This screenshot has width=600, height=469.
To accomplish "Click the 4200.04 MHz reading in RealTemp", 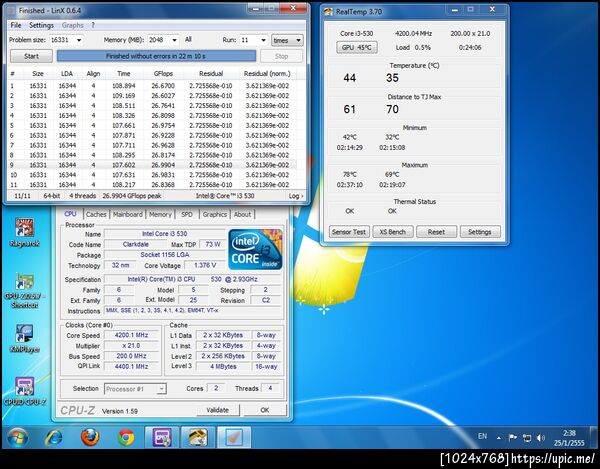I will click(x=413, y=34).
